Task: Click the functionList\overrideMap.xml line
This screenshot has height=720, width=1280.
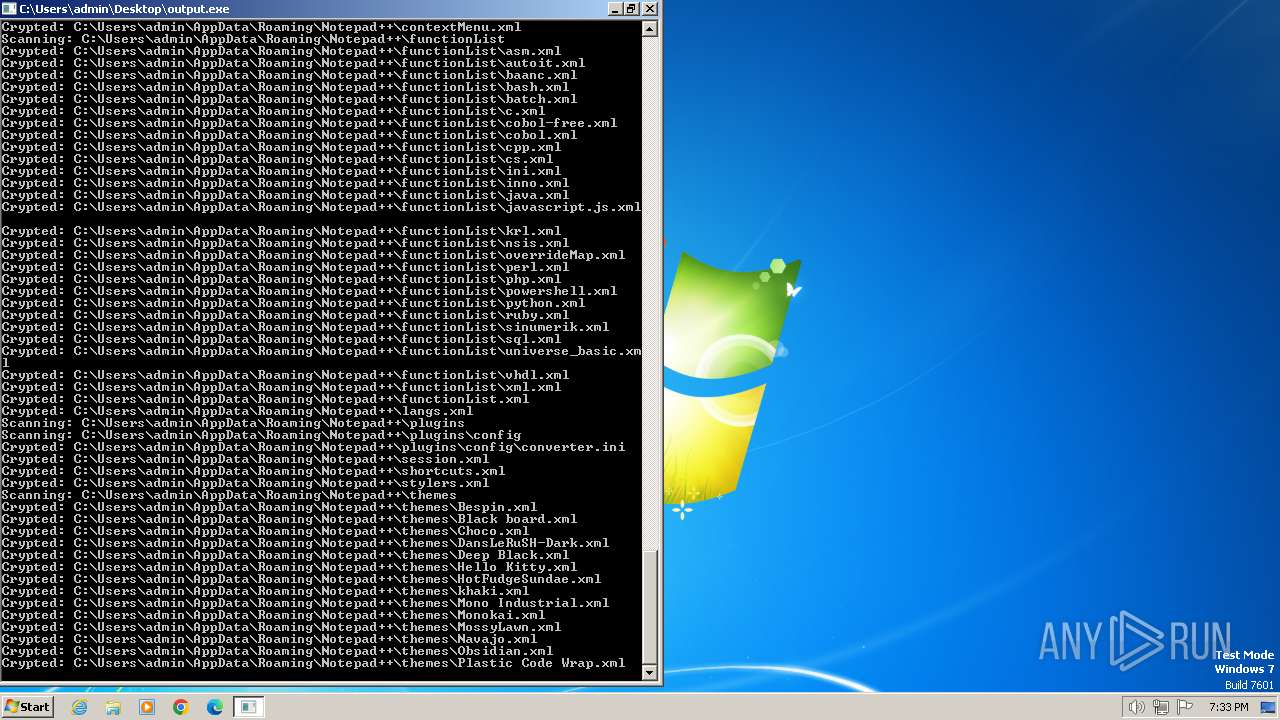Action: [x=313, y=255]
